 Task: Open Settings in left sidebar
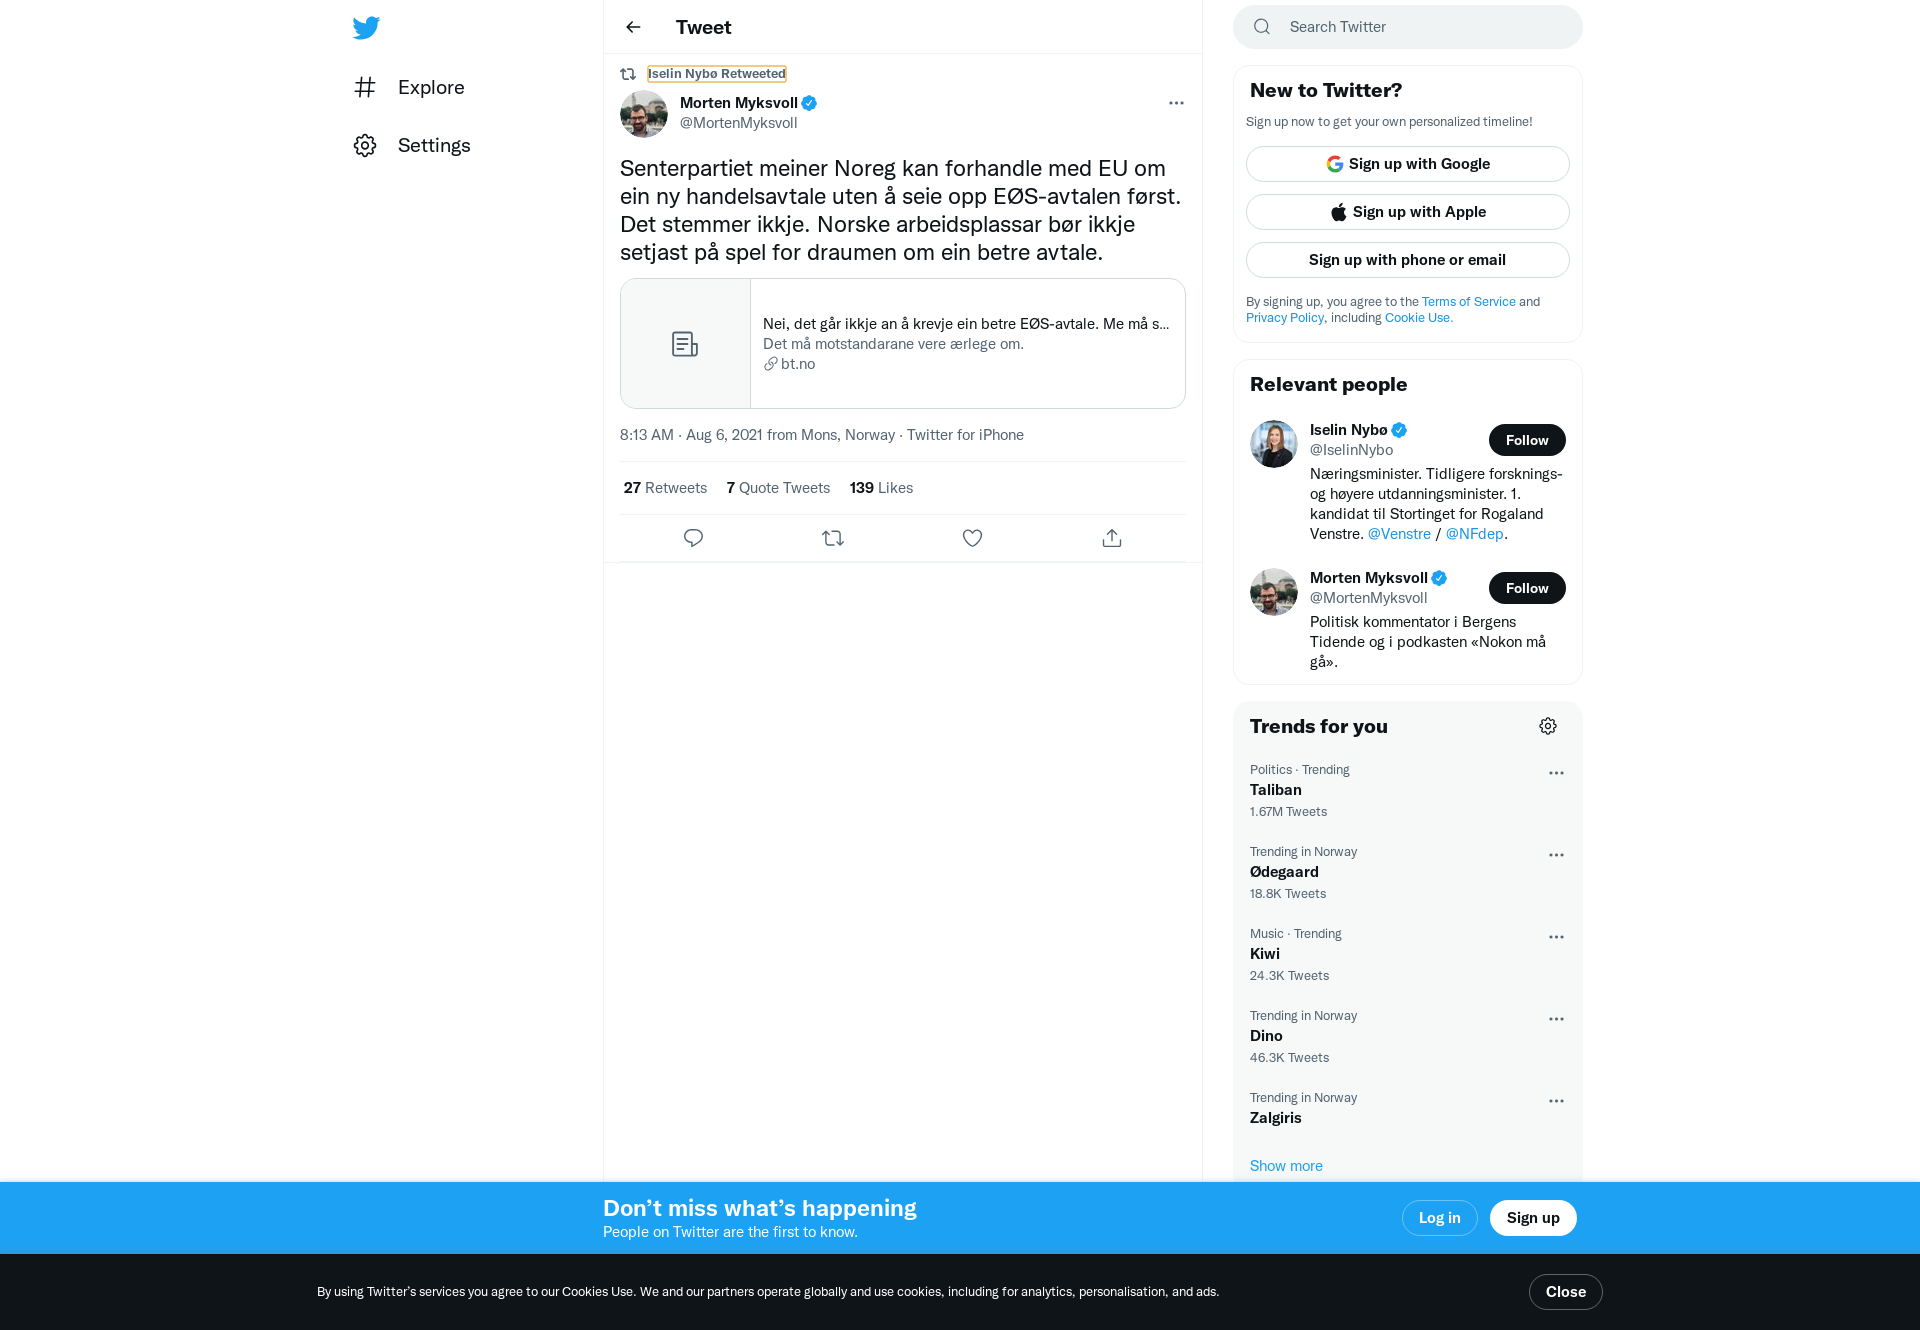(412, 145)
